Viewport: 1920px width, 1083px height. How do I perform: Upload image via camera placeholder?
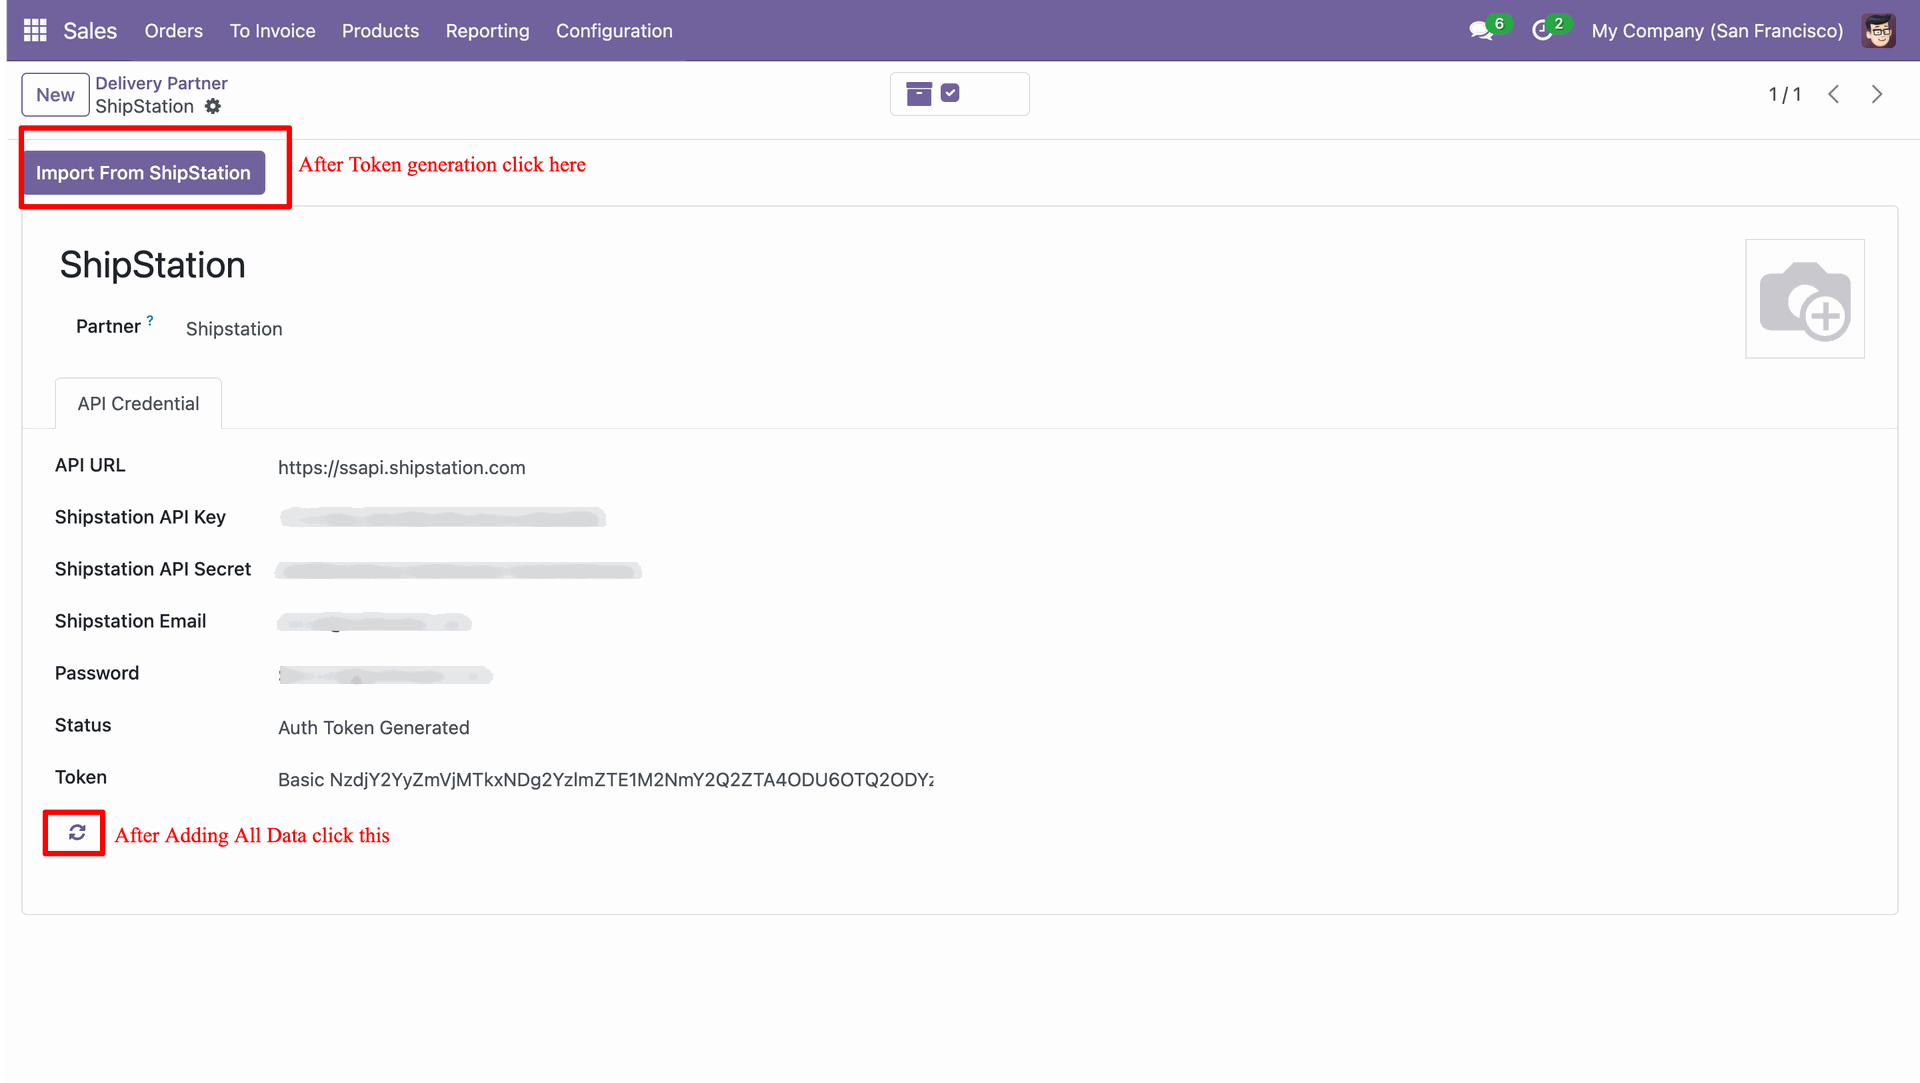(x=1804, y=299)
